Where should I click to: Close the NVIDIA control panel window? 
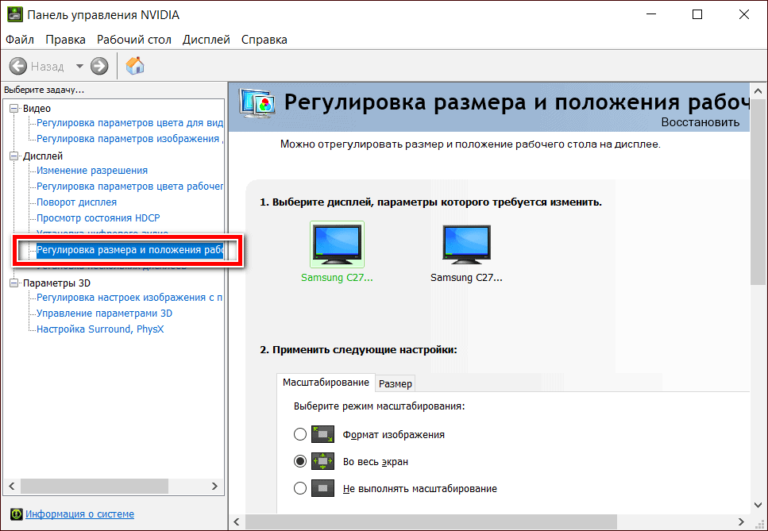(744, 15)
